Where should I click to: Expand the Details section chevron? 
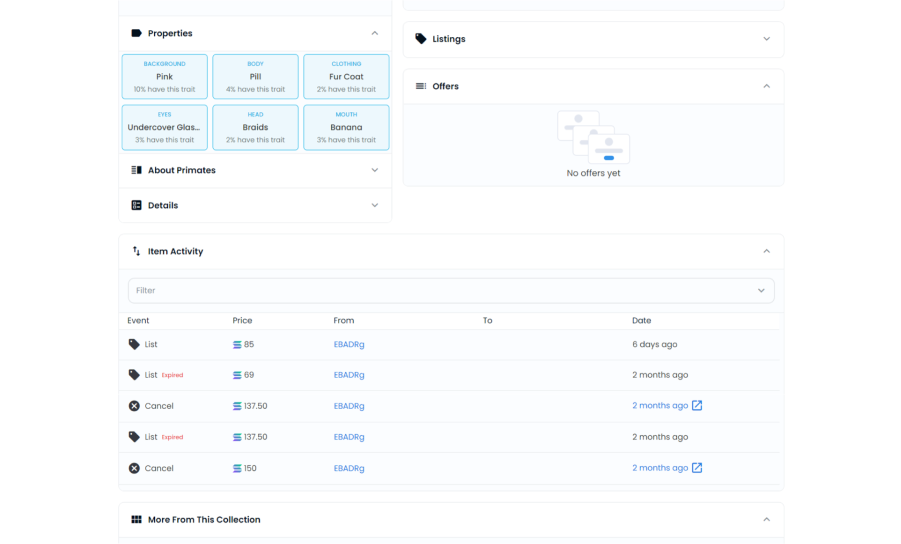coord(375,205)
